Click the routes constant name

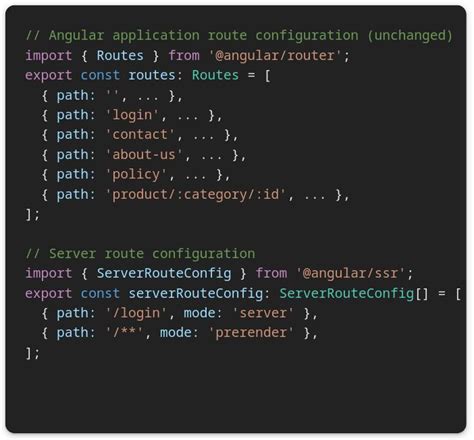152,75
